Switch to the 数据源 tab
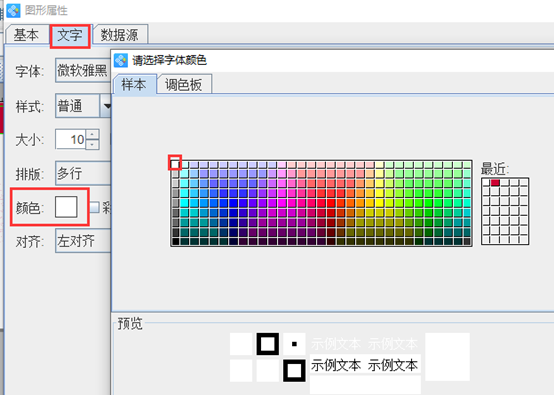 pos(120,35)
